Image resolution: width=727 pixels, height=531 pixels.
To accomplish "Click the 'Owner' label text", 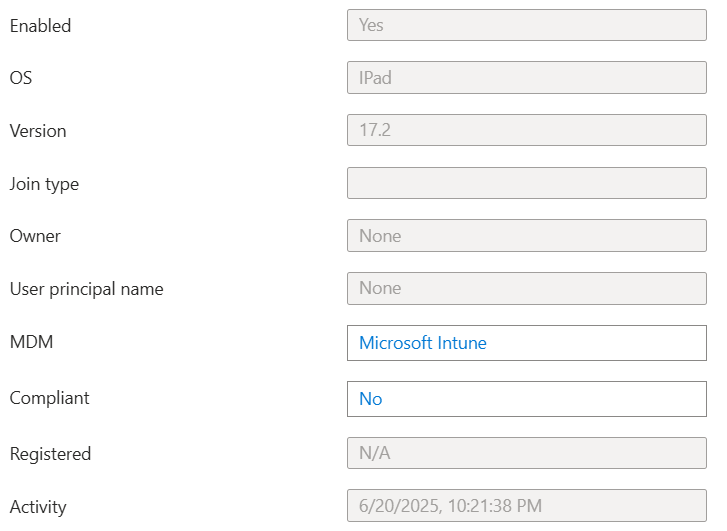I will coord(35,236).
